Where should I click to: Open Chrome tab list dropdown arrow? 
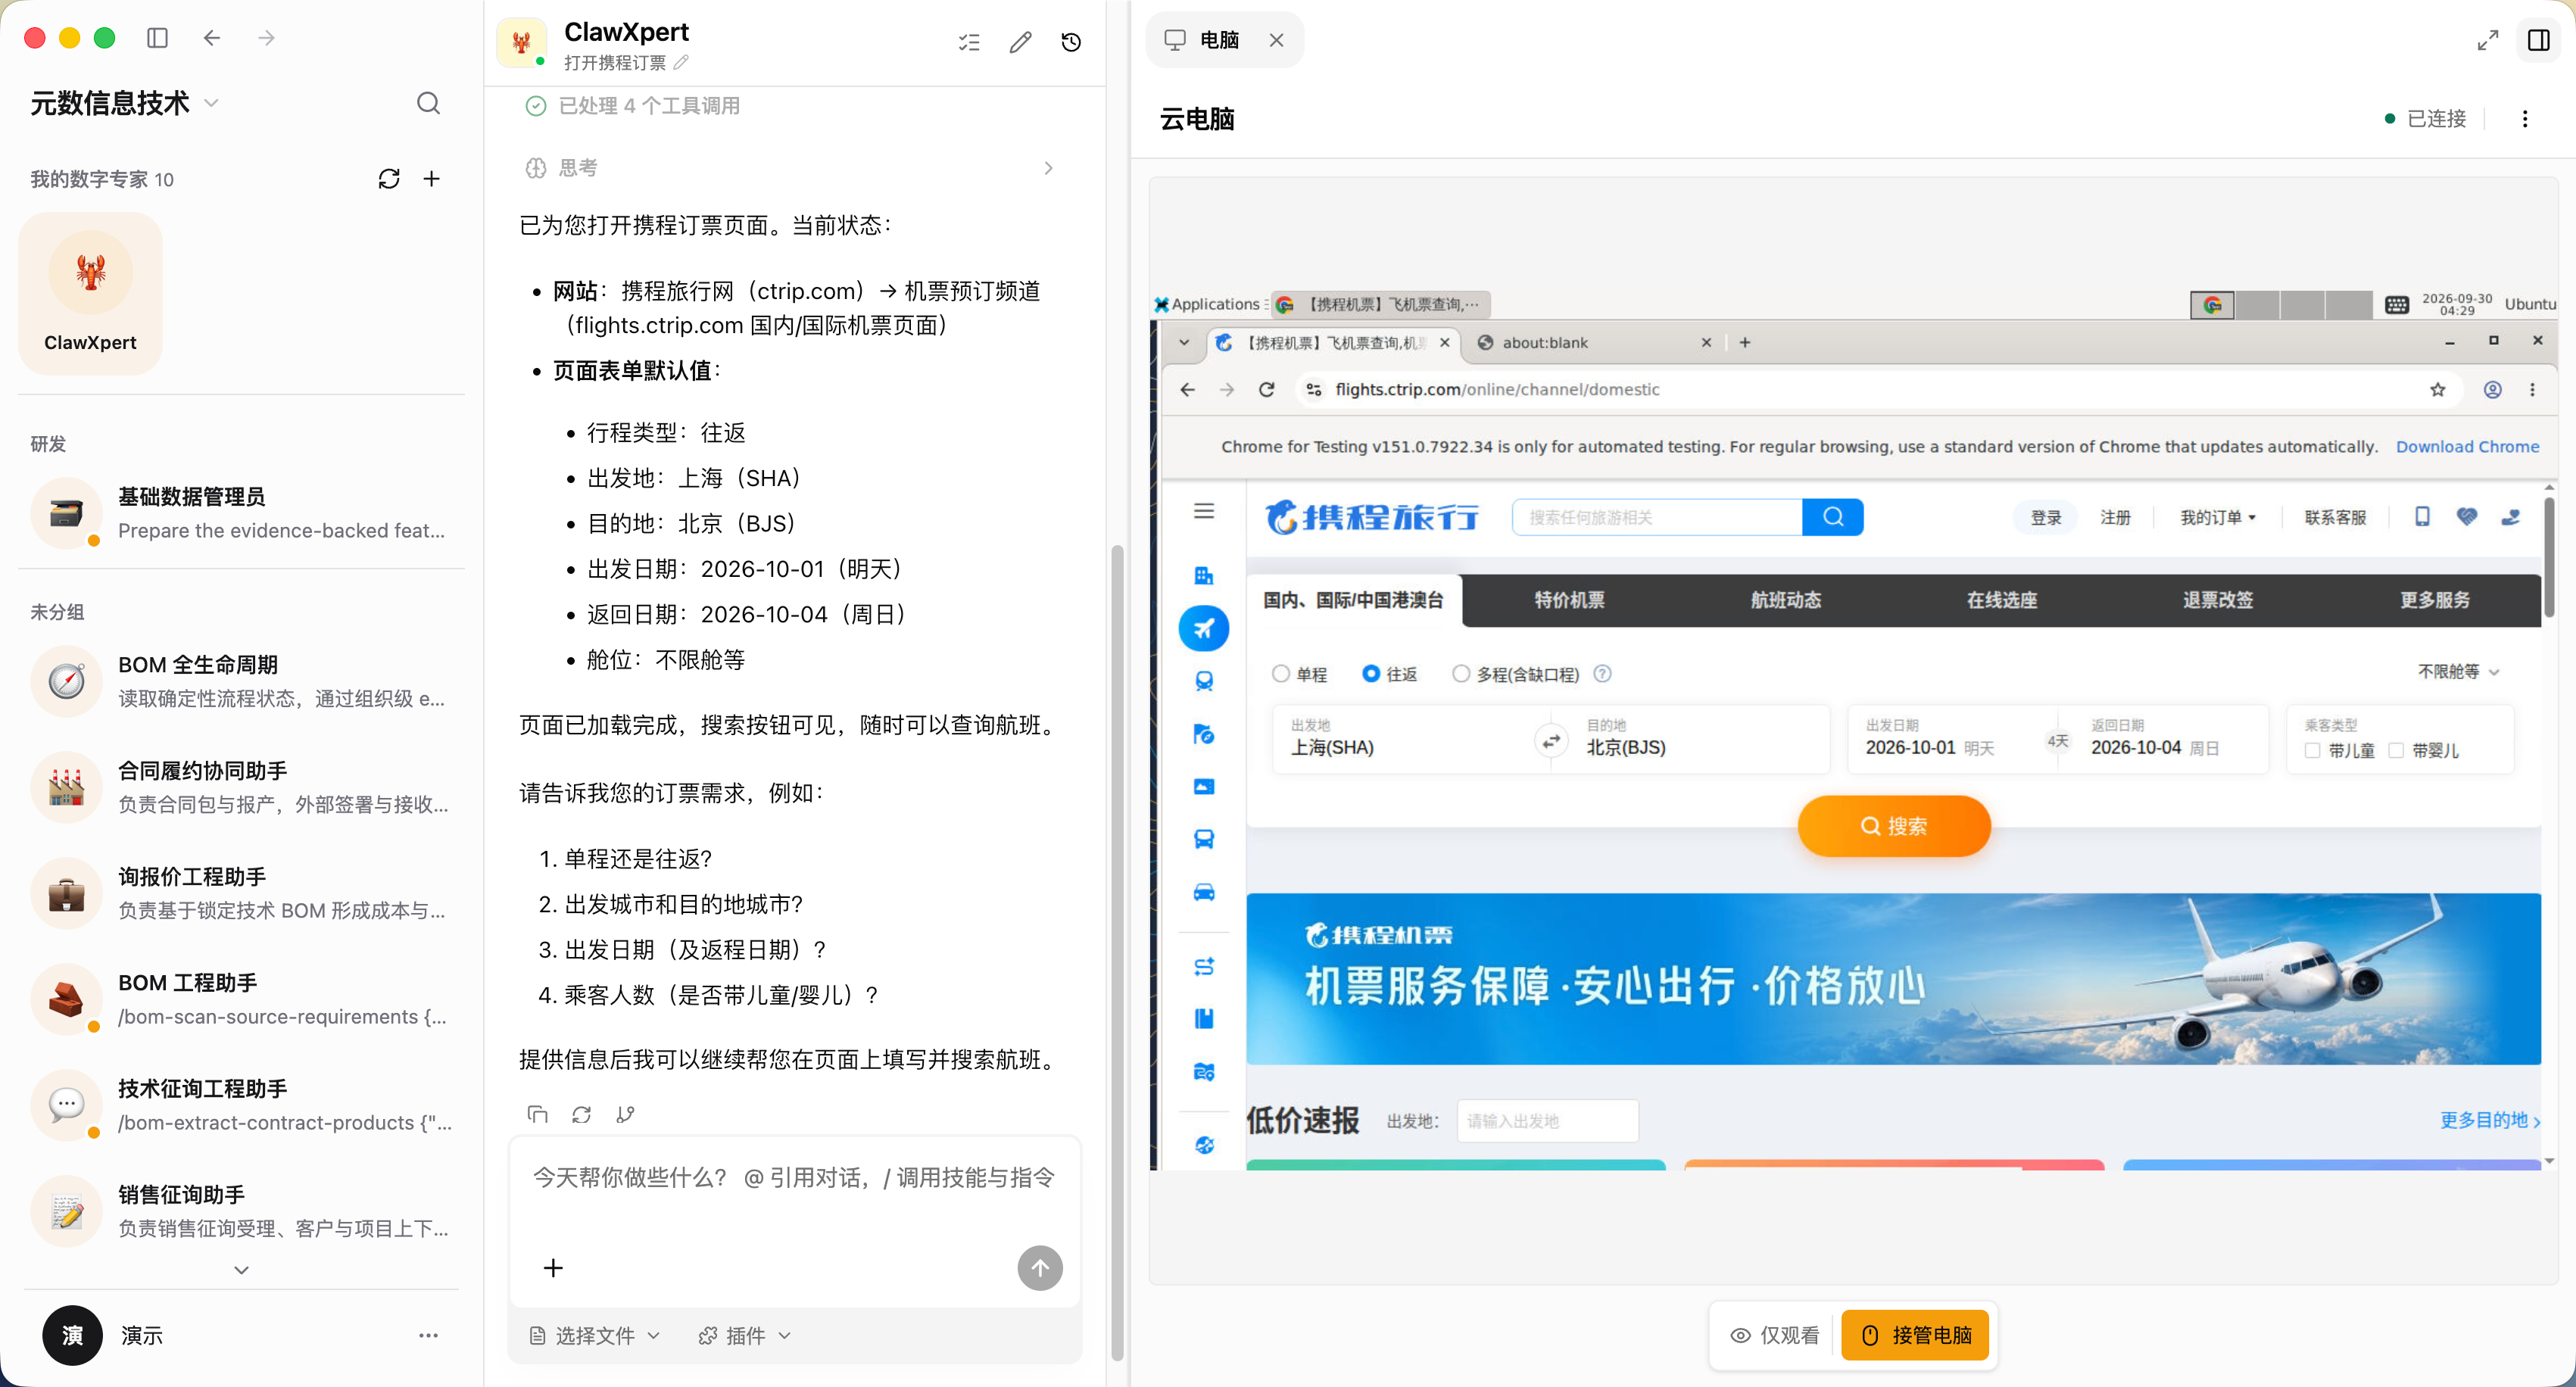click(x=1184, y=342)
